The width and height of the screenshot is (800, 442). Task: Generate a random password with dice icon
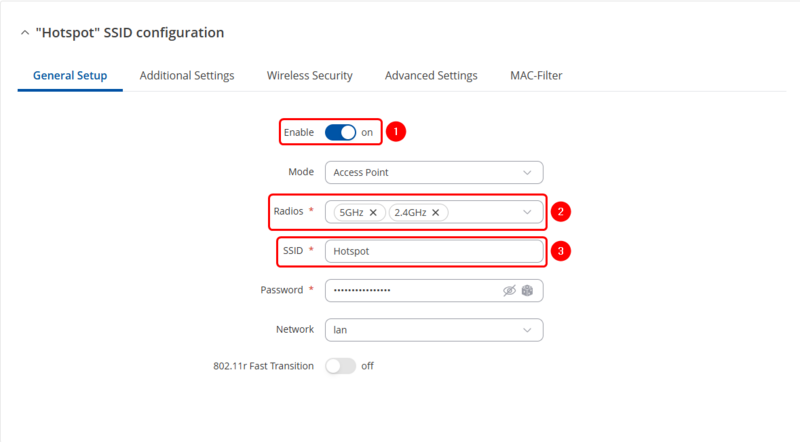coord(527,290)
